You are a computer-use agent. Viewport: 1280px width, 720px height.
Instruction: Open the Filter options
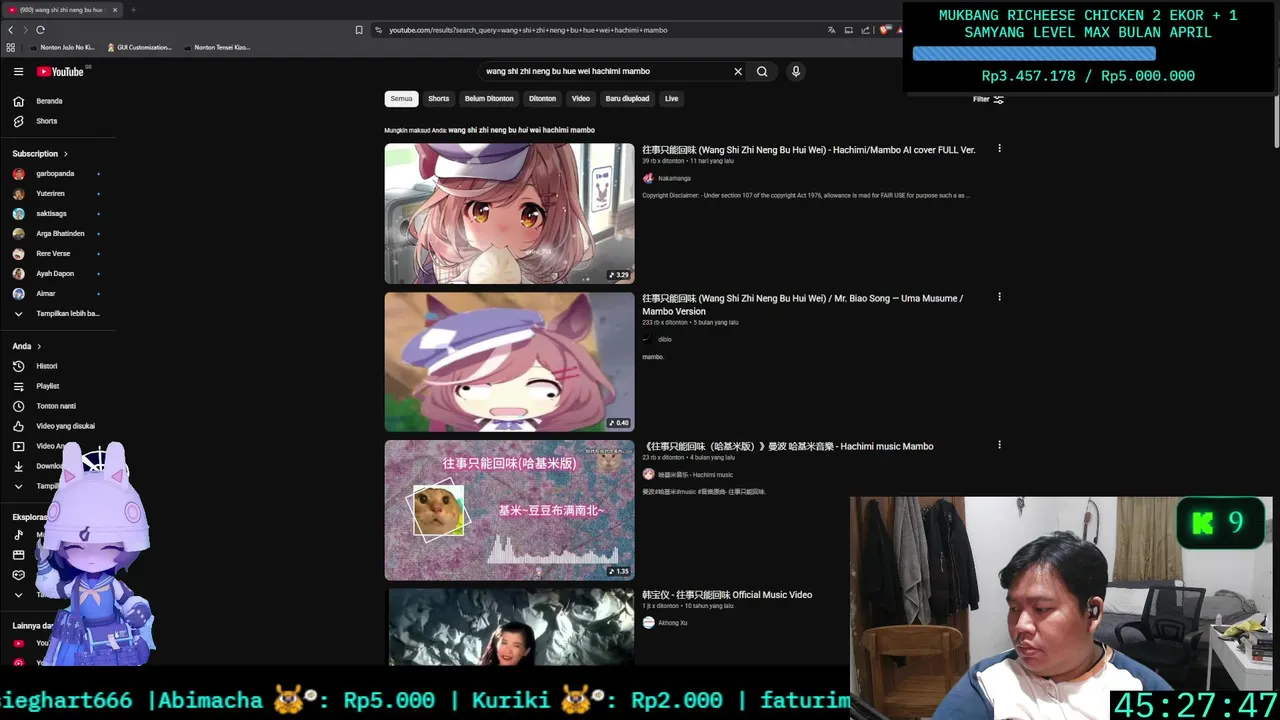[988, 99]
